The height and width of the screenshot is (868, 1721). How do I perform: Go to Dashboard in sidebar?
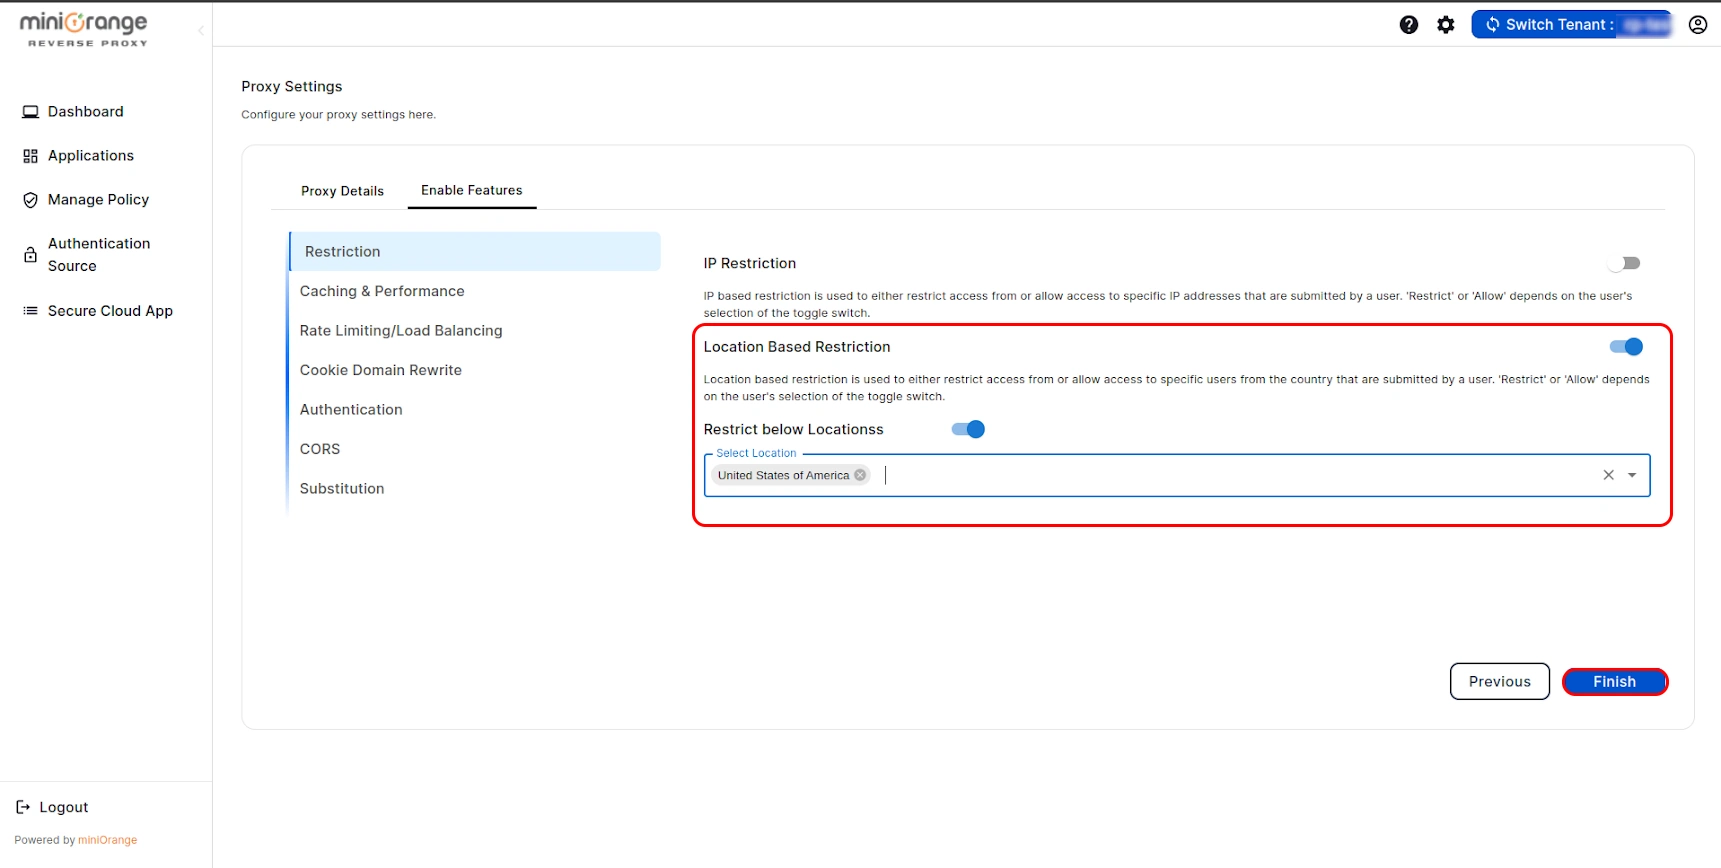coord(86,112)
